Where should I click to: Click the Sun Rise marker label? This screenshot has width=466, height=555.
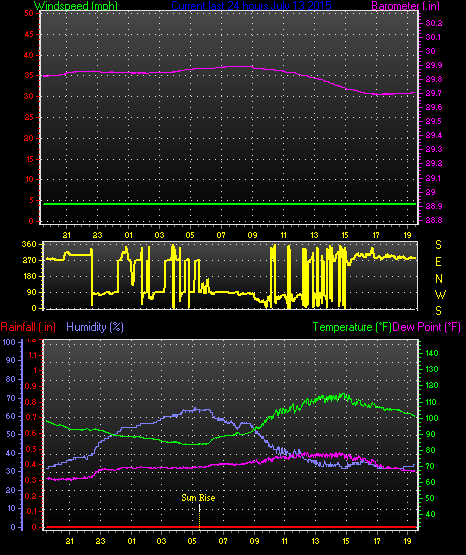[198, 498]
